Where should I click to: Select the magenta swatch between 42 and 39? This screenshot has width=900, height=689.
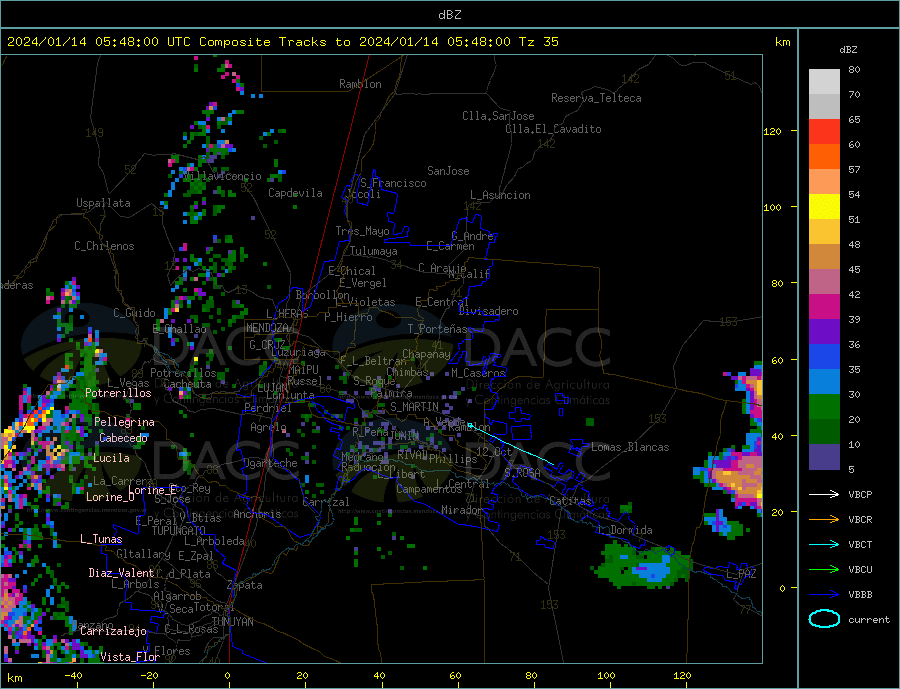[x=824, y=307]
